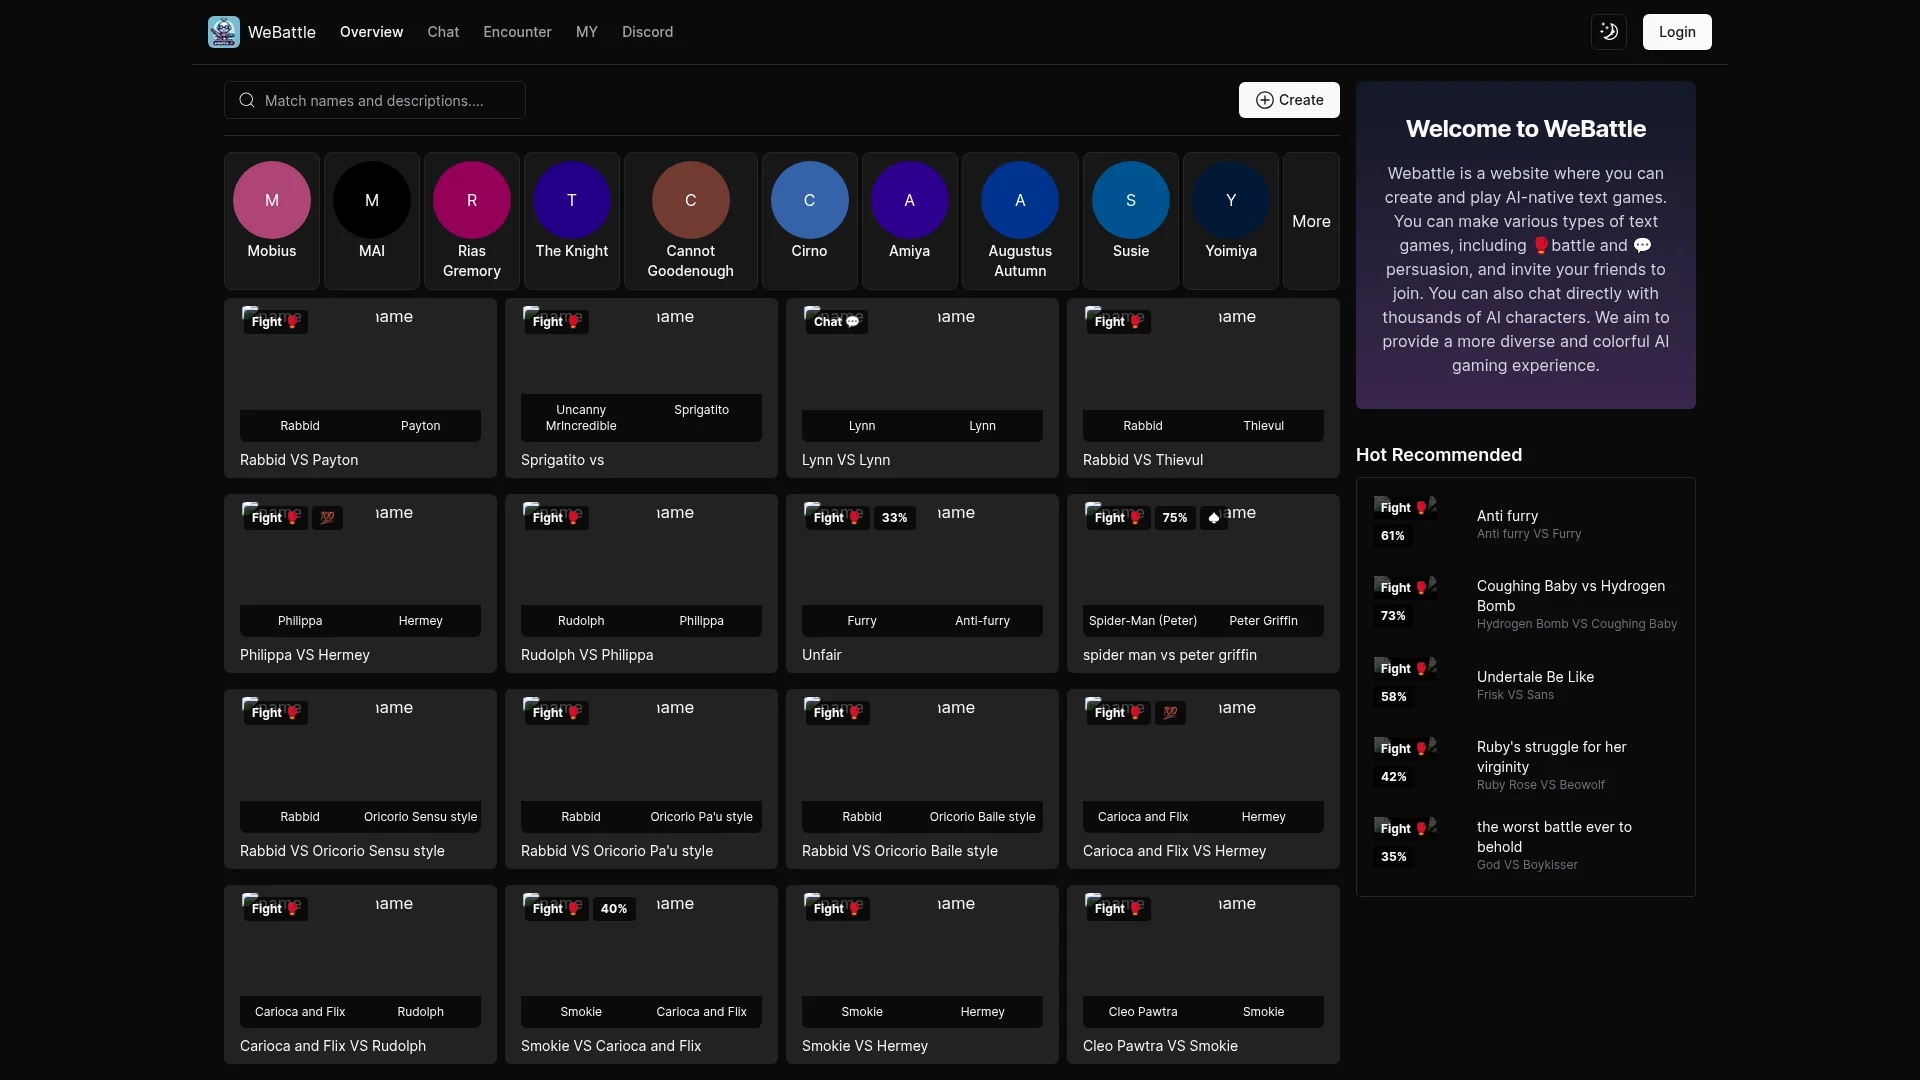
Task: Click the Cleo Pawtra character label
Action: pyautogui.click(x=1143, y=1012)
